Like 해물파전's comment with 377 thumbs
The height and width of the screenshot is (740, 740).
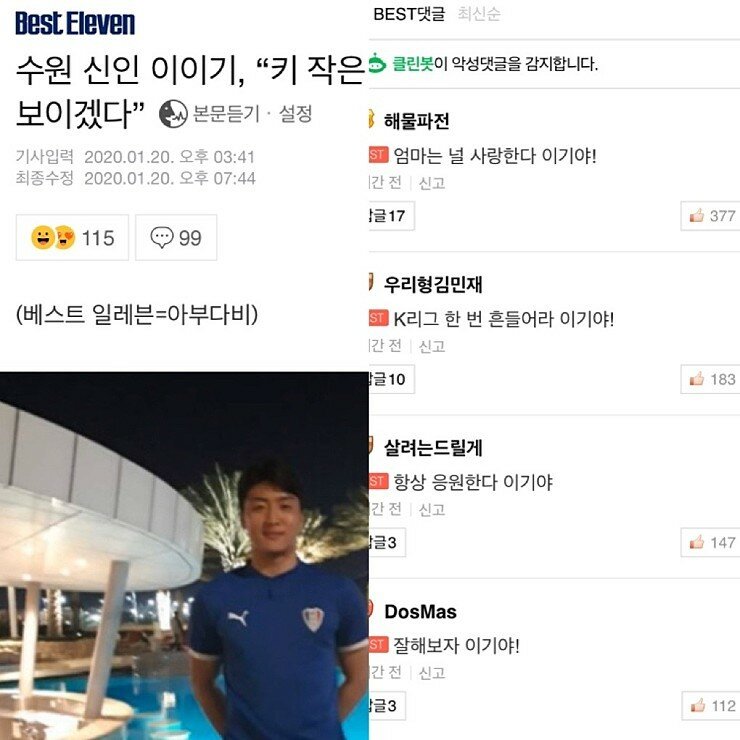tap(710, 216)
